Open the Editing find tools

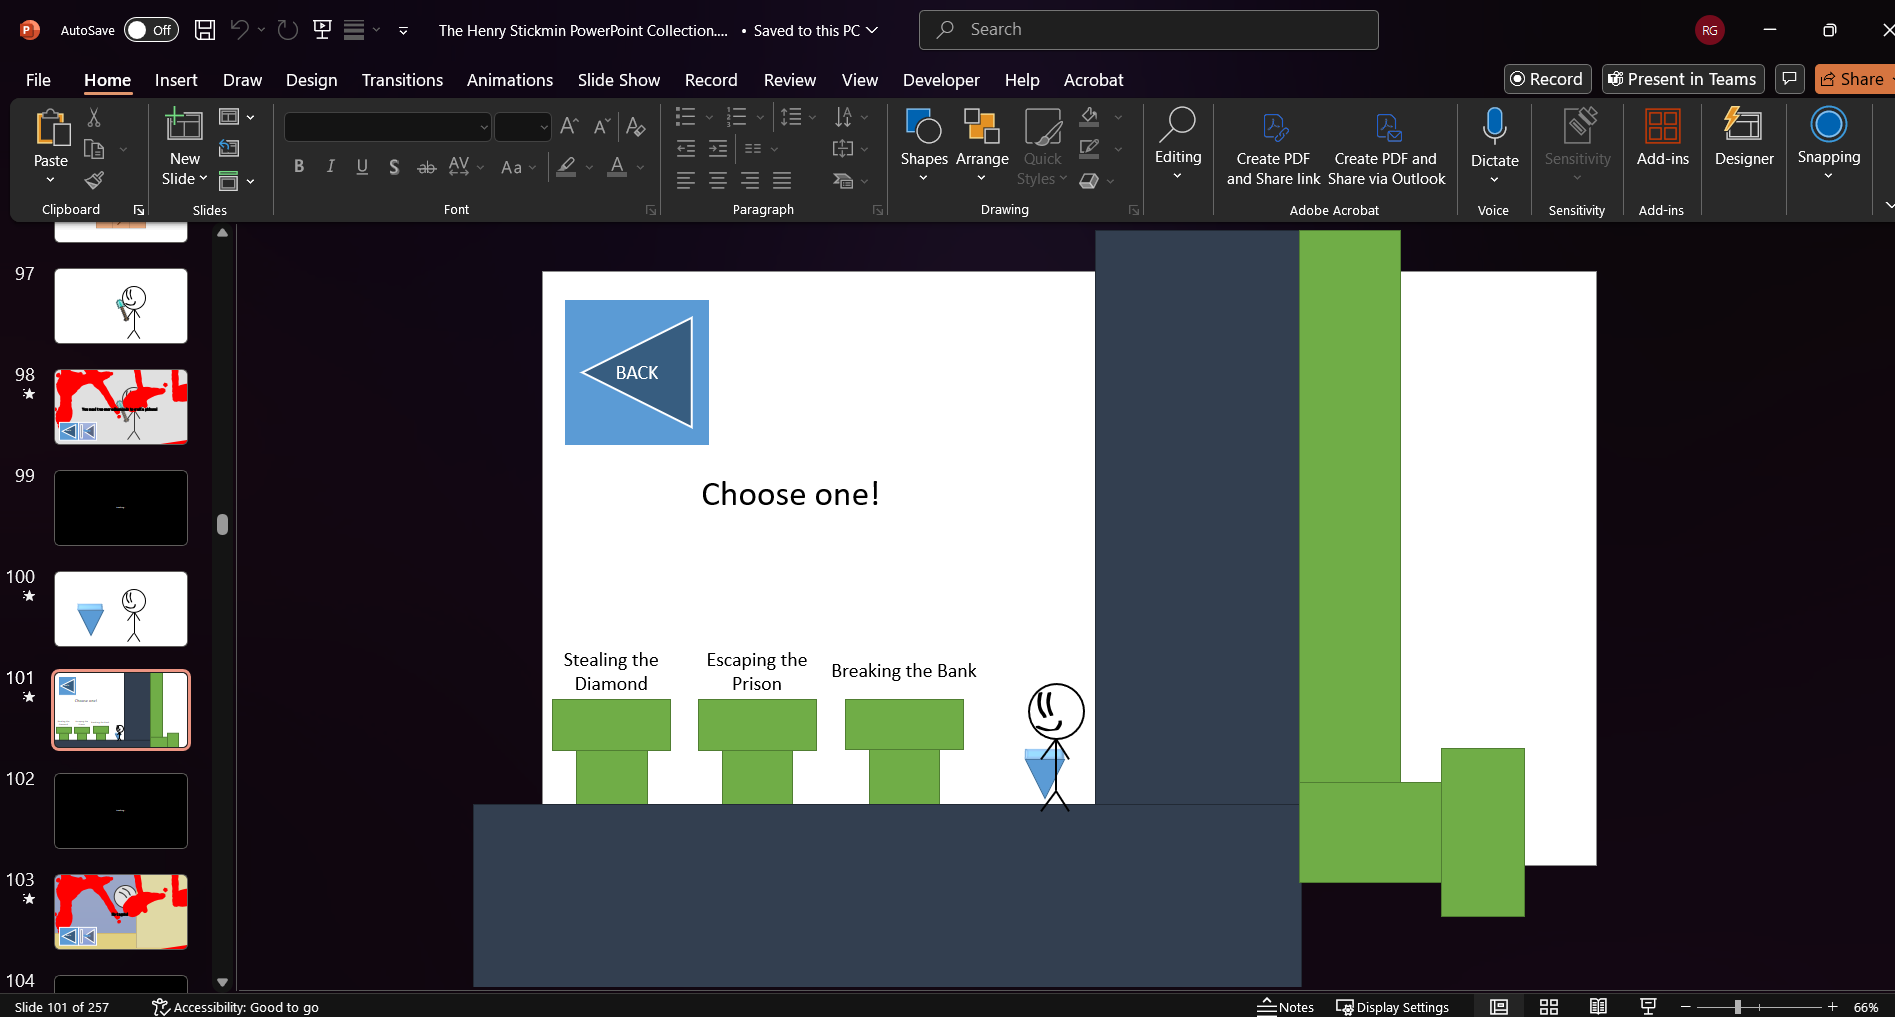(1178, 145)
